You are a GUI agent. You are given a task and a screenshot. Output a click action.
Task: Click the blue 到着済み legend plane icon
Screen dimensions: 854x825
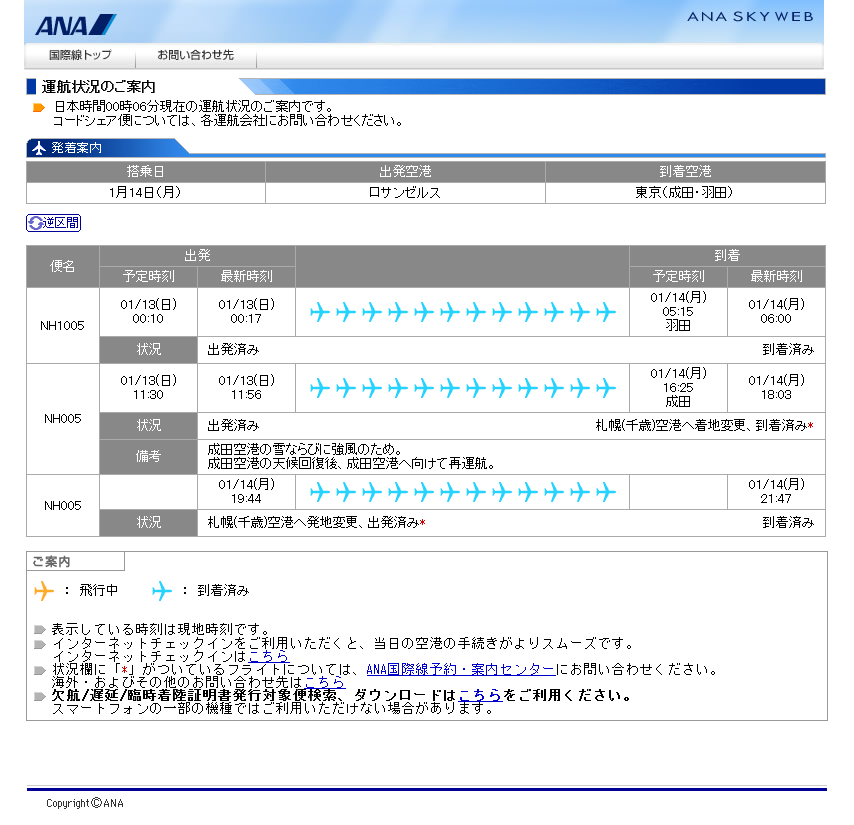(162, 590)
